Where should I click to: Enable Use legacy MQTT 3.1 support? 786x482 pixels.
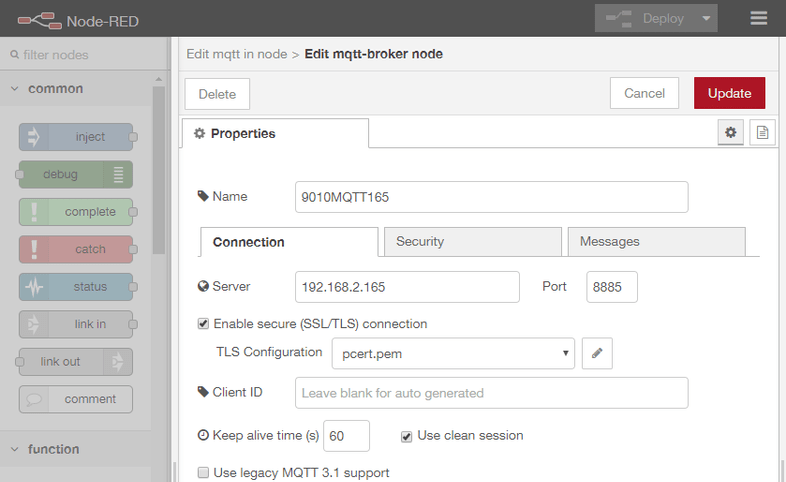point(204,472)
